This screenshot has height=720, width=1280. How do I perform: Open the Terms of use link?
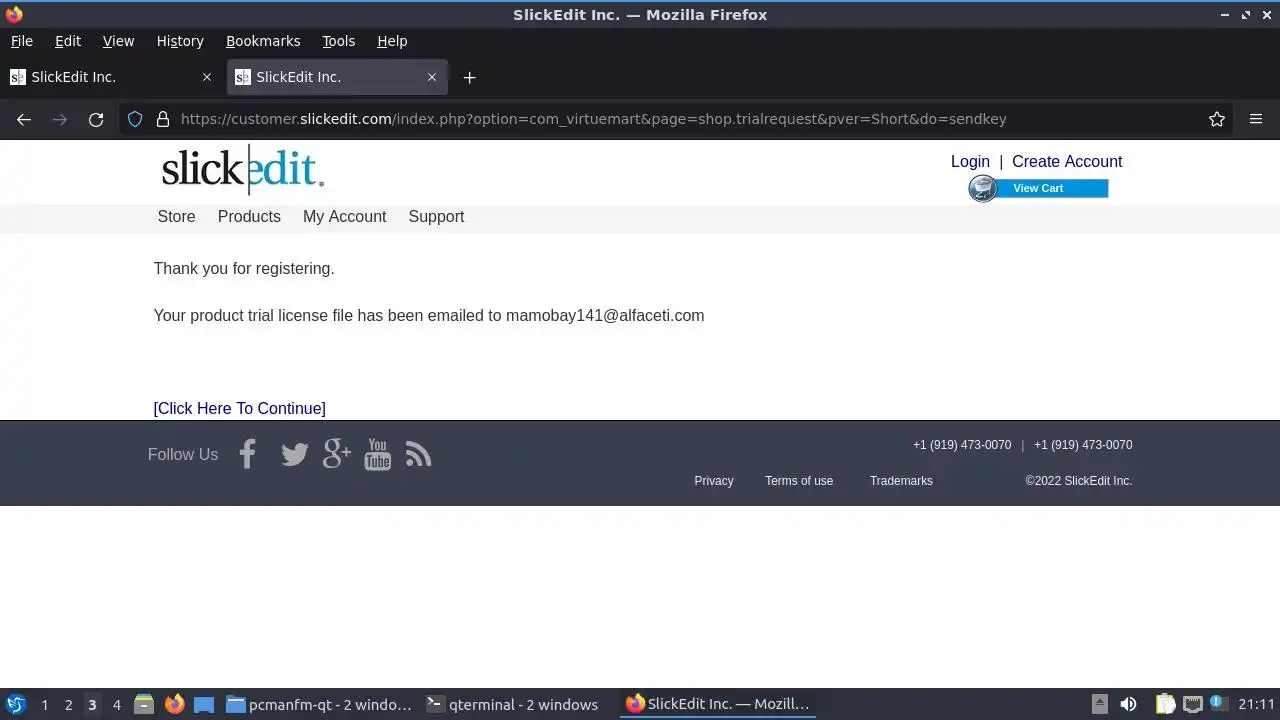coord(799,481)
